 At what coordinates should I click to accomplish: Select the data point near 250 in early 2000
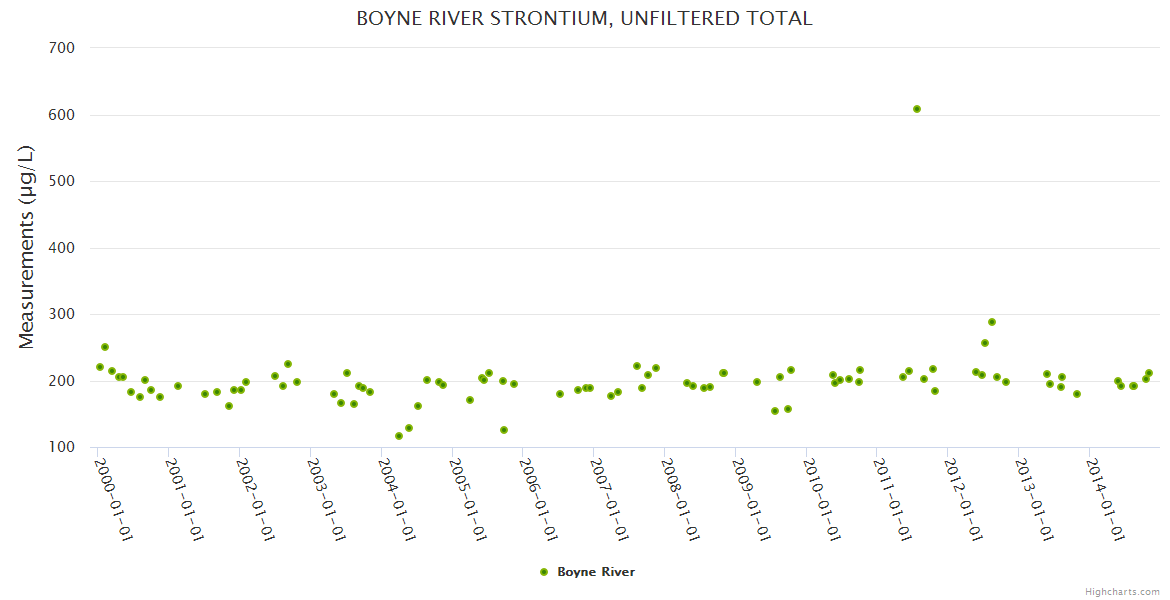[x=105, y=347]
